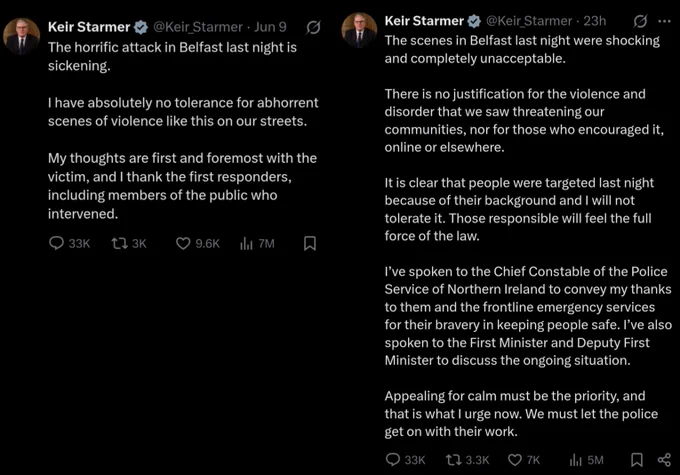View analytics showing 5M views
Image resolution: width=680 pixels, height=475 pixels.
click(586, 460)
